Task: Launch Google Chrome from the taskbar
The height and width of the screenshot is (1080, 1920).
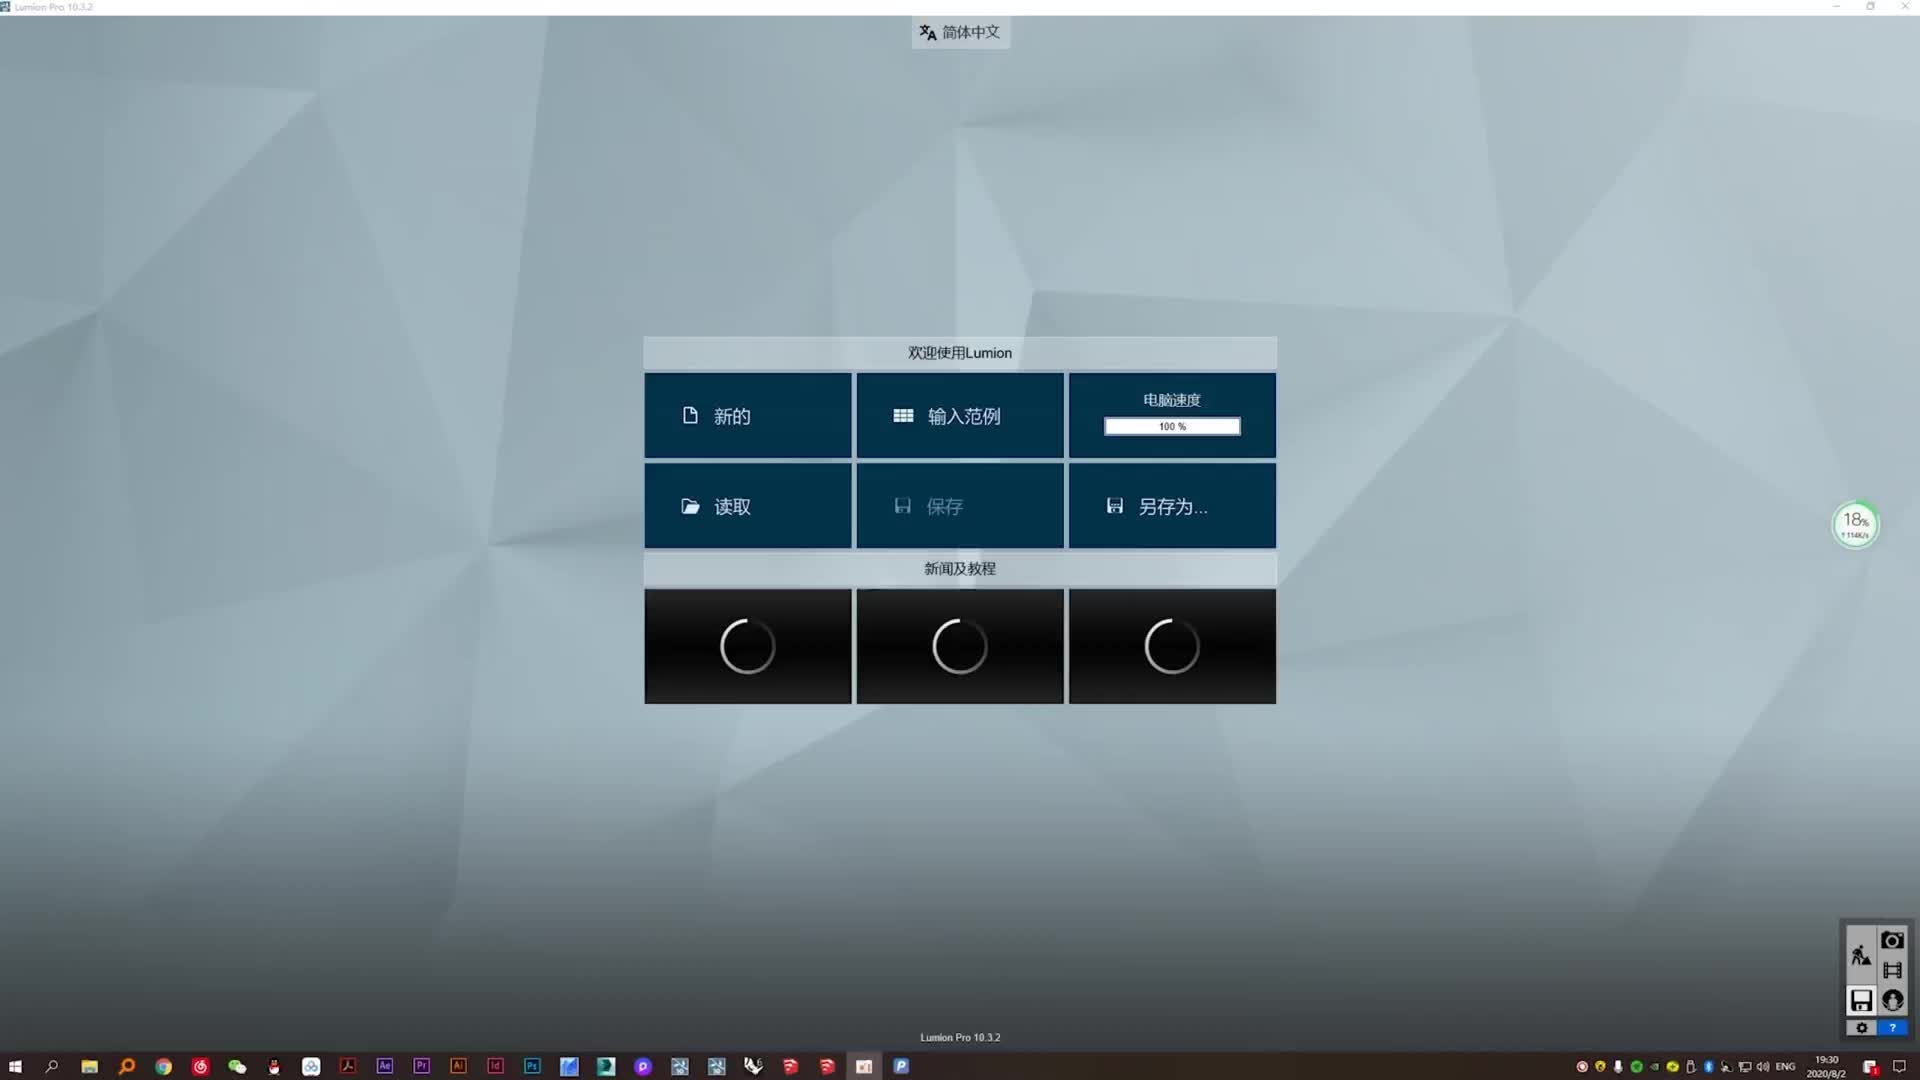Action: 163,1066
